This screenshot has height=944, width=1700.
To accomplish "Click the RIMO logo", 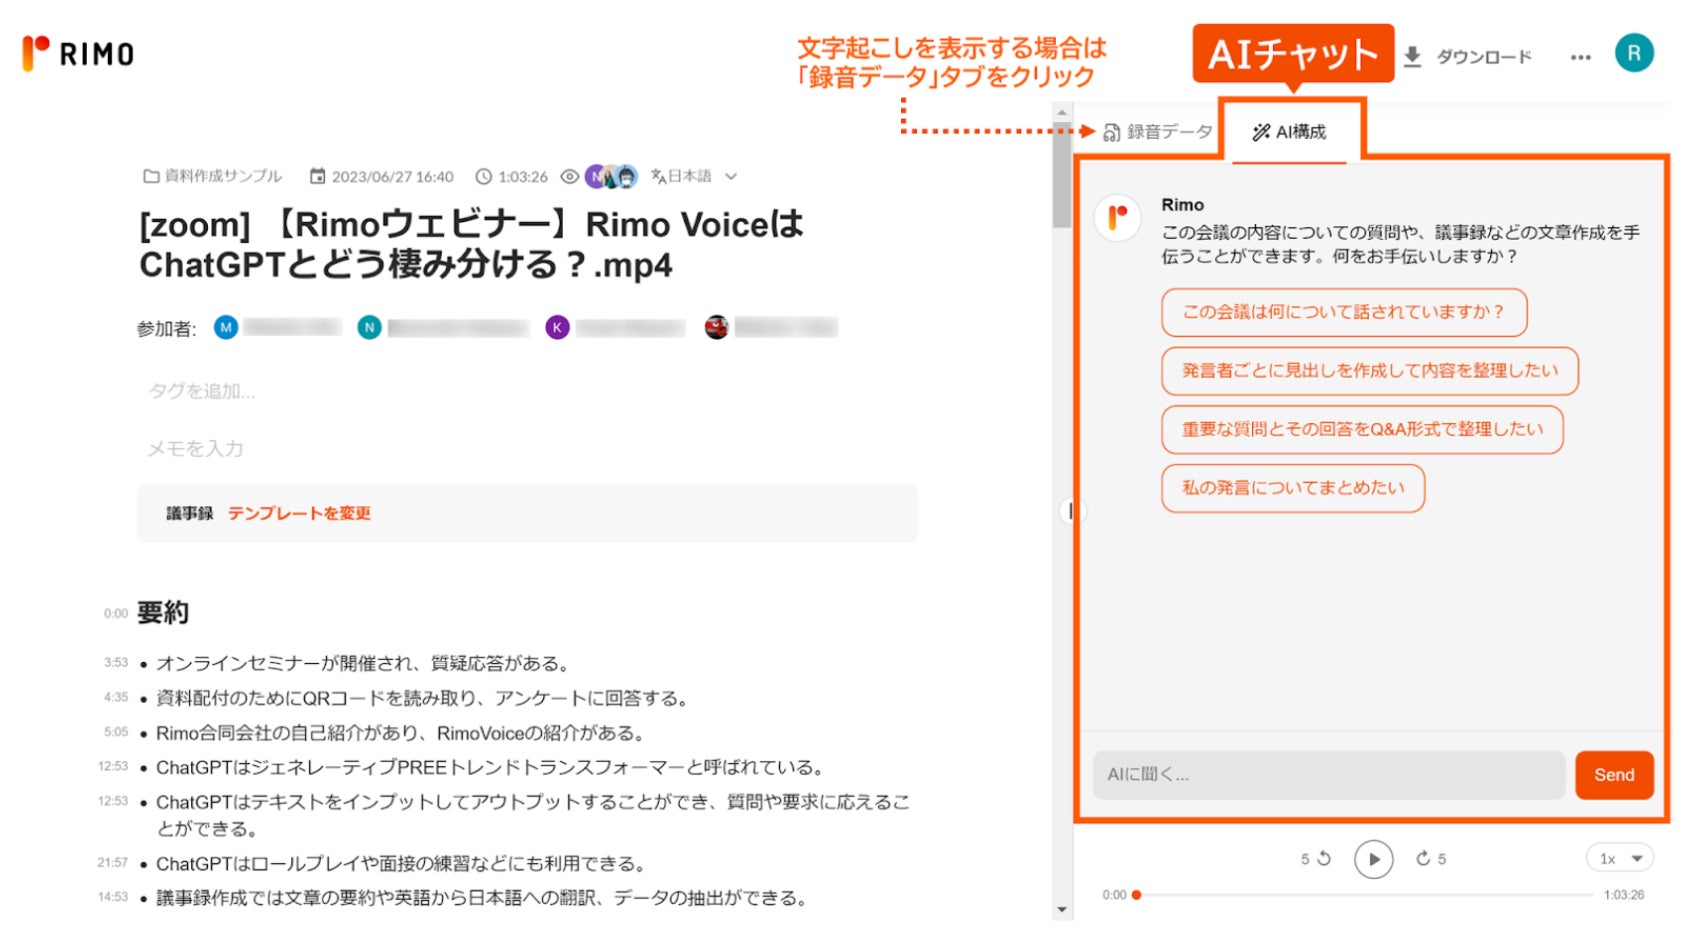I will pos(78,53).
